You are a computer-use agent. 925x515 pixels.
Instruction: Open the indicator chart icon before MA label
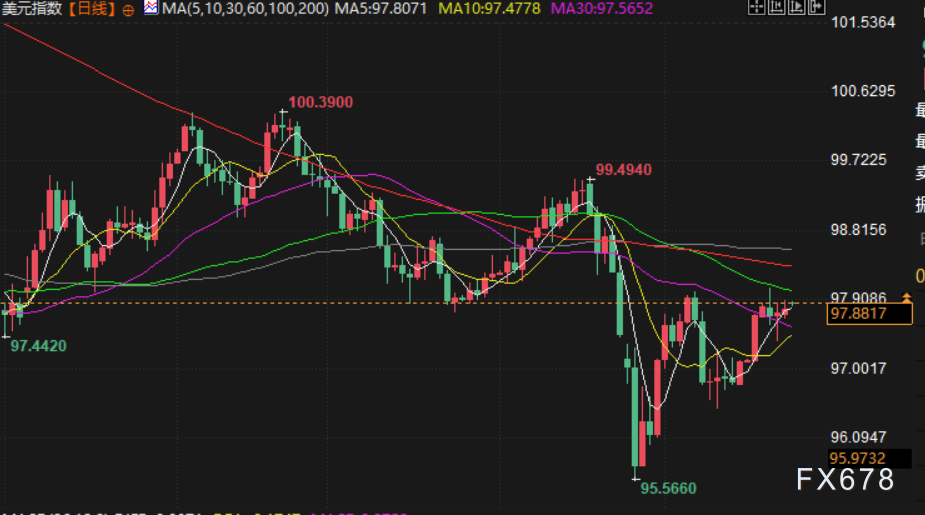click(x=150, y=8)
